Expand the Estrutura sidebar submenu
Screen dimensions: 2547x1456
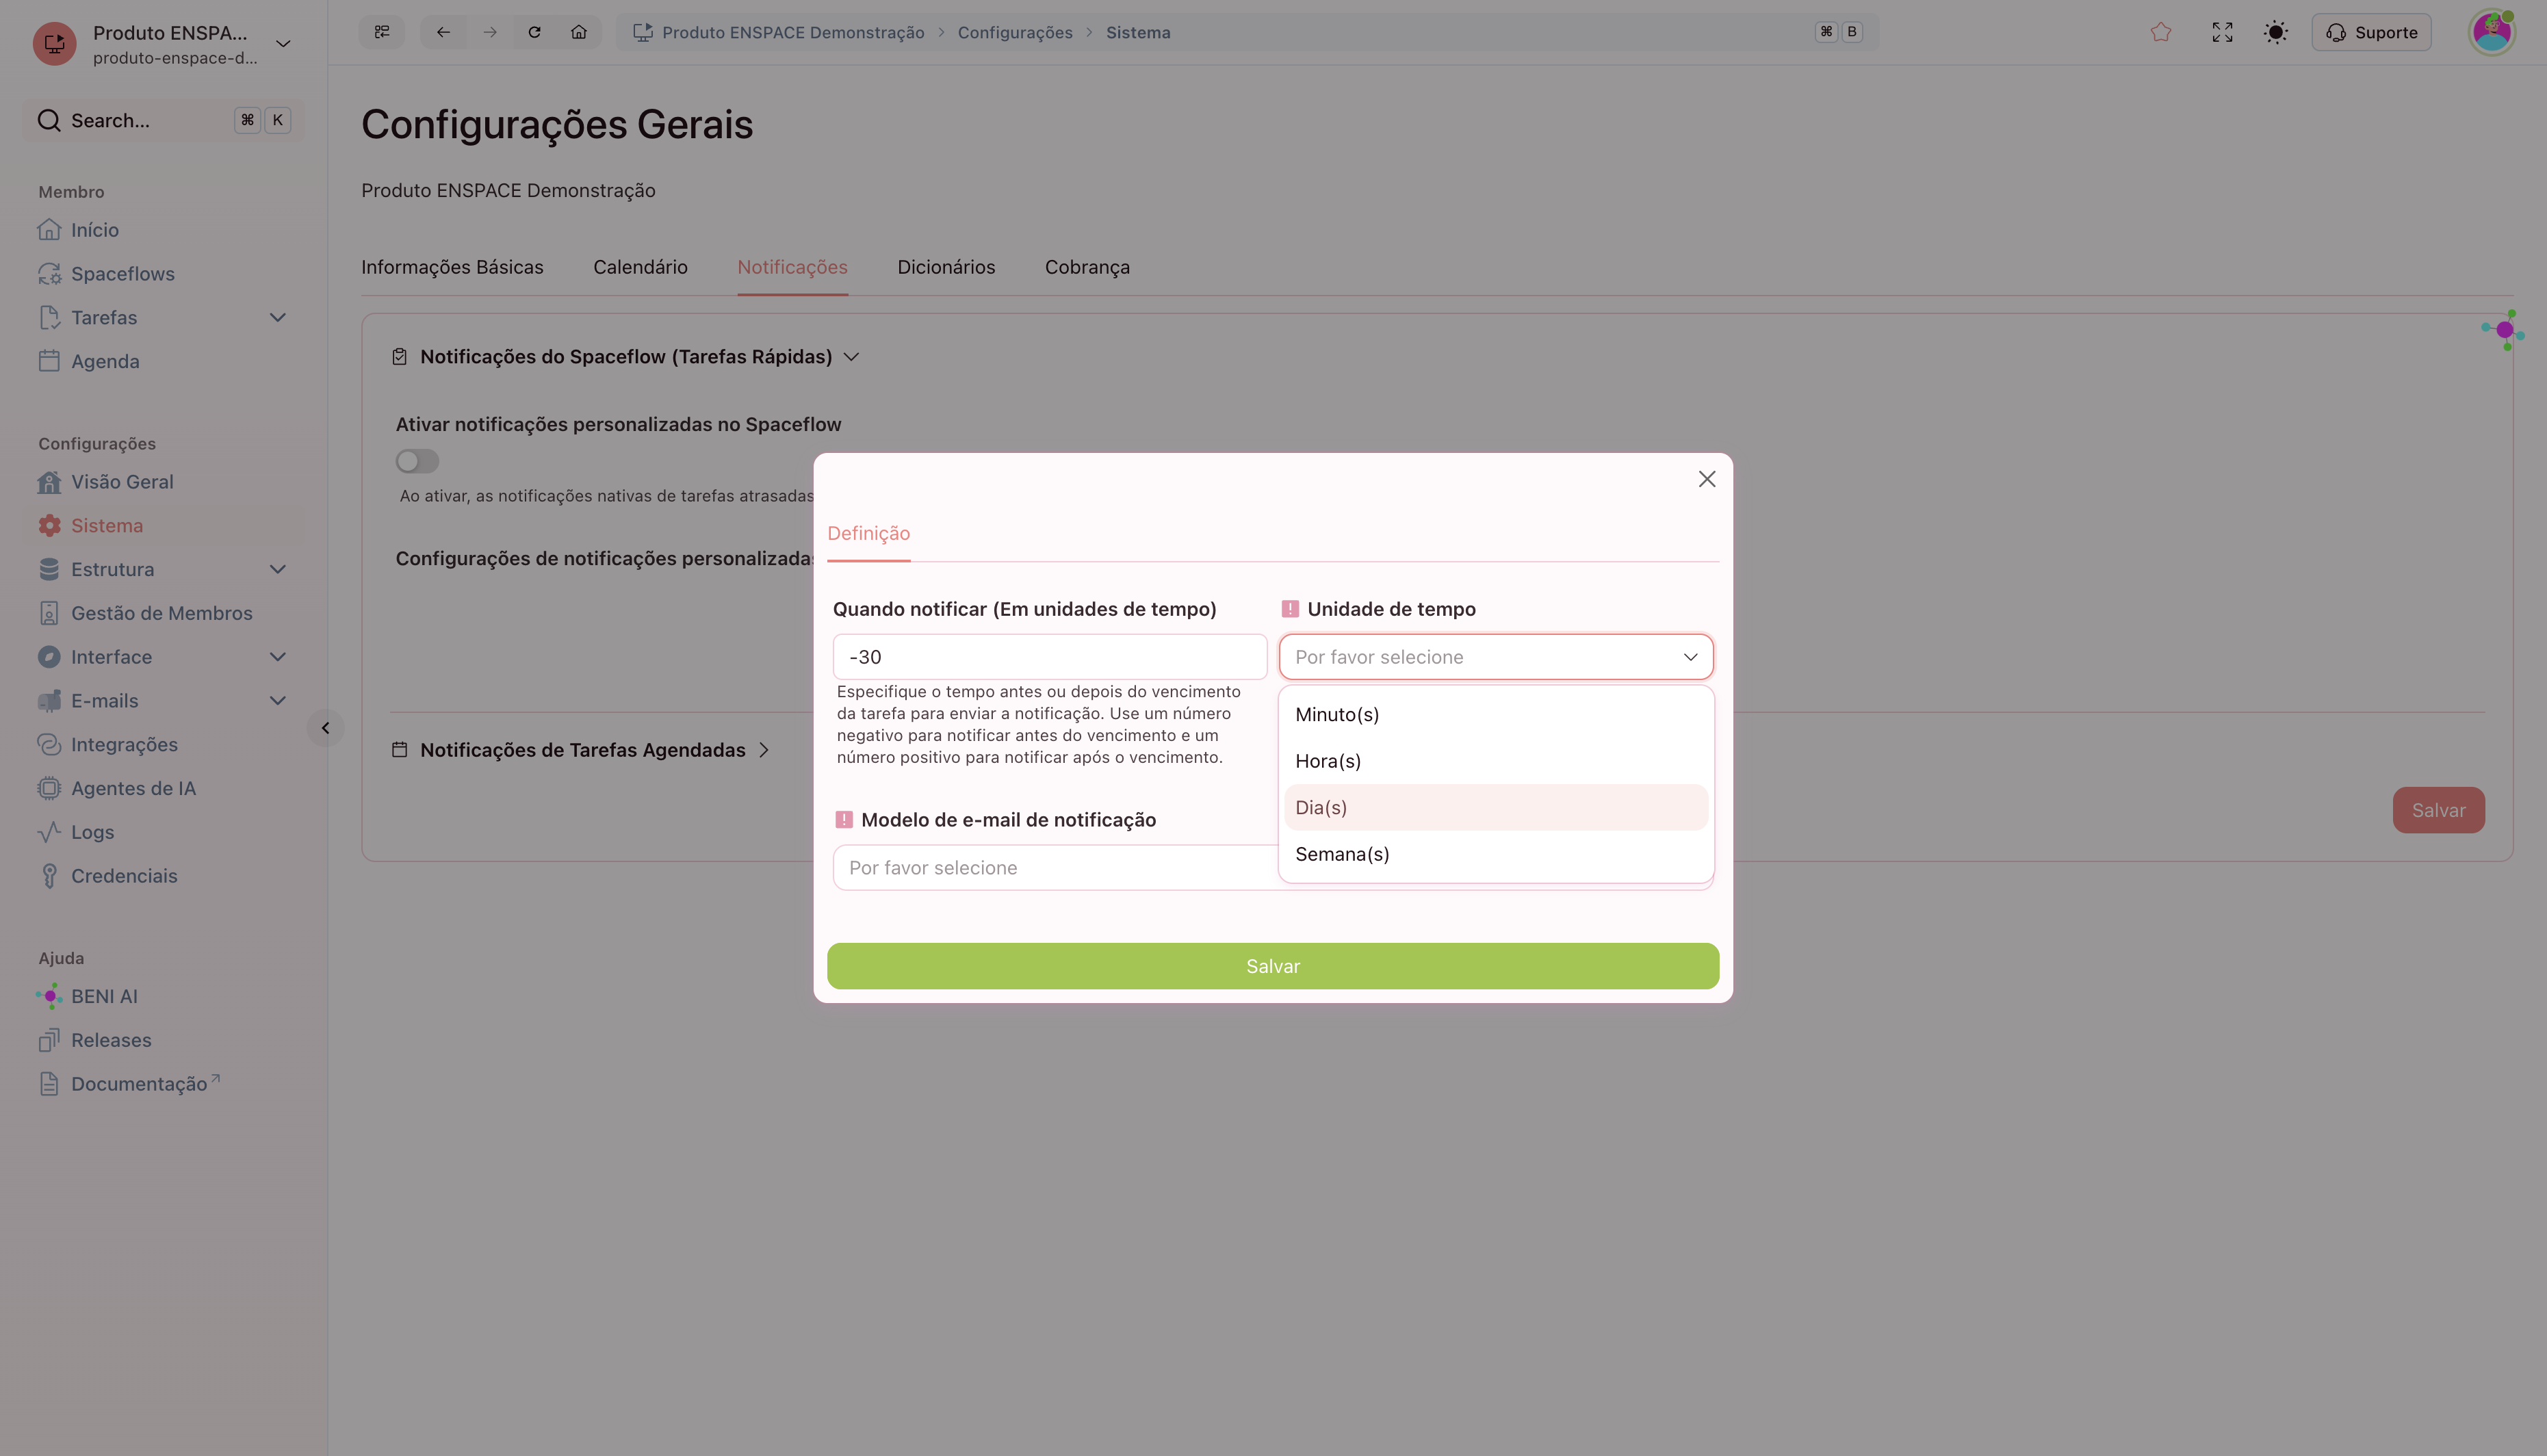(278, 570)
